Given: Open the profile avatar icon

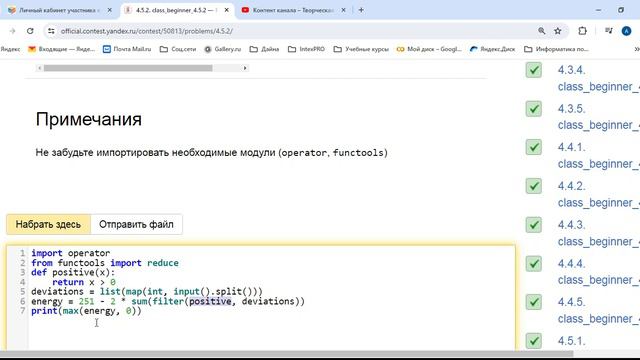Looking at the screenshot, I should click(626, 31).
